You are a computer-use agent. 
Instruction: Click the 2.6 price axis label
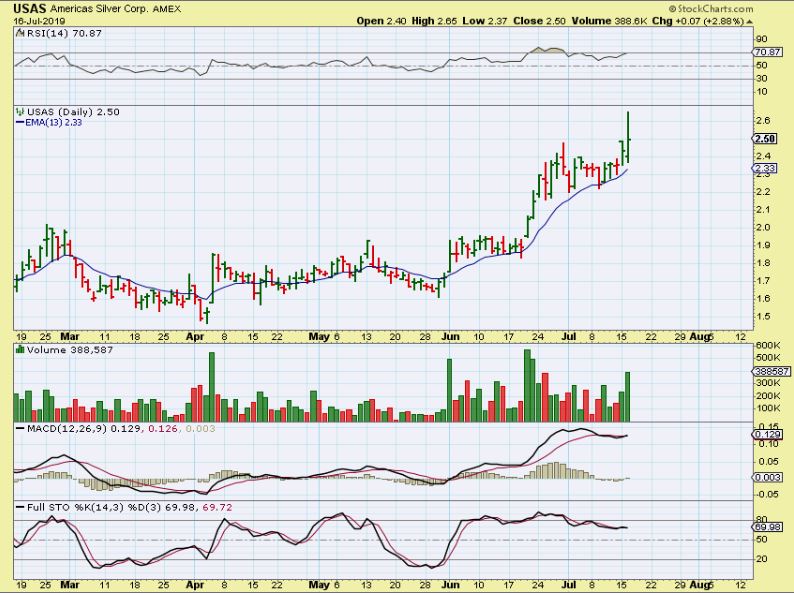764,121
